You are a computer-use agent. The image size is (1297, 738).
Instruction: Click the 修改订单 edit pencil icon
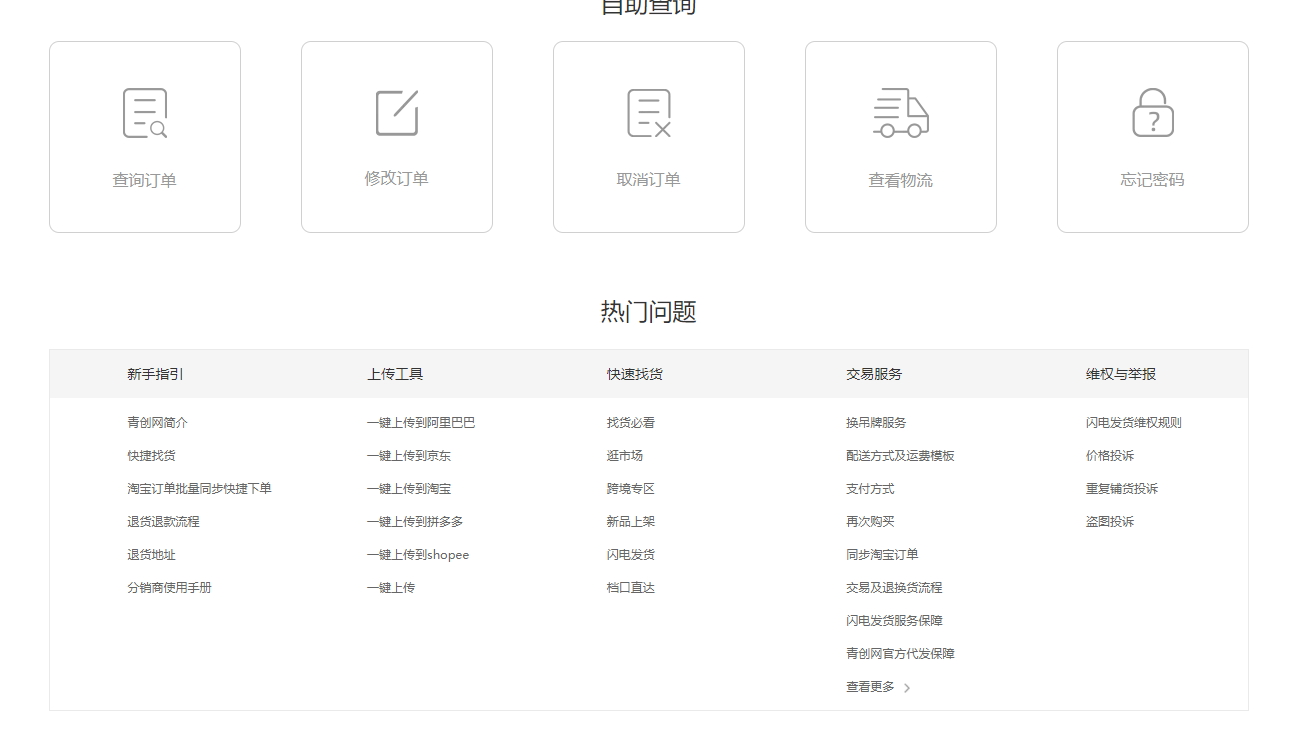(x=397, y=112)
